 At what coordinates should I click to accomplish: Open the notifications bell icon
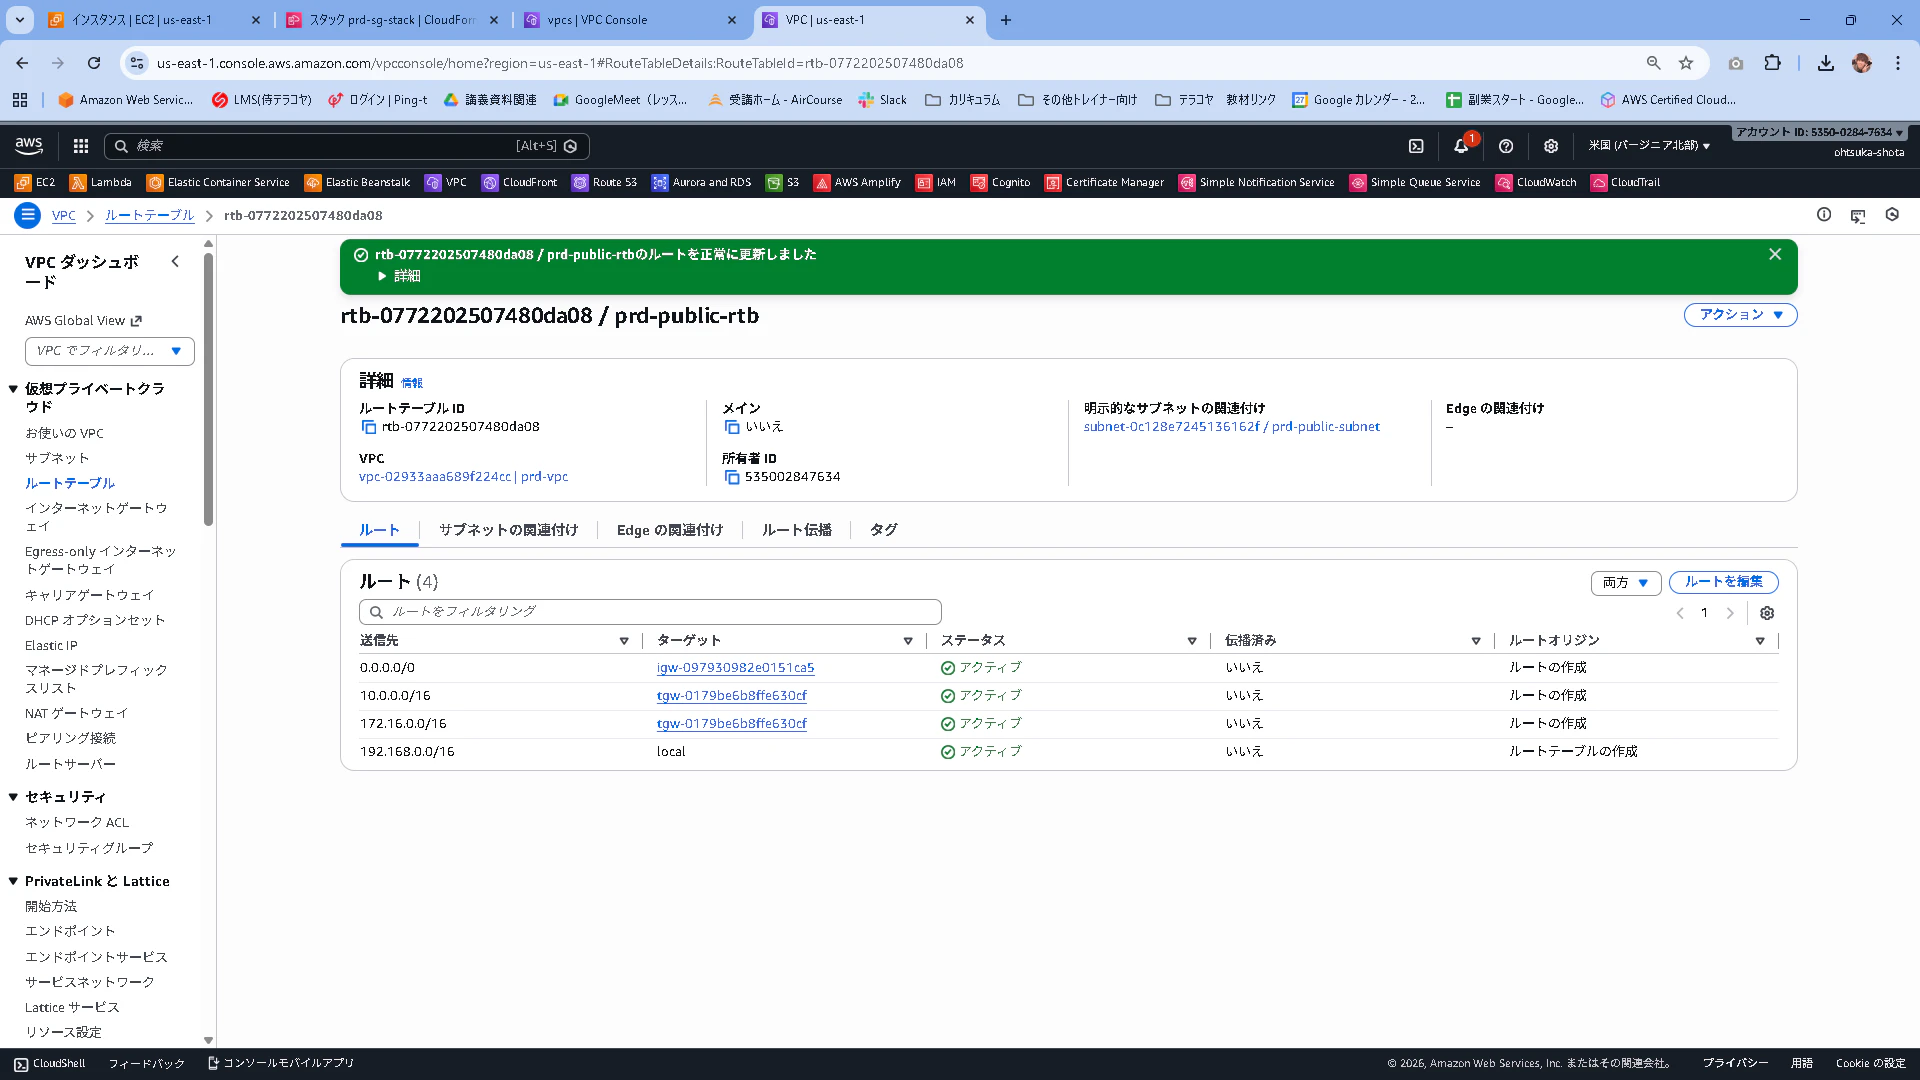(x=1461, y=146)
